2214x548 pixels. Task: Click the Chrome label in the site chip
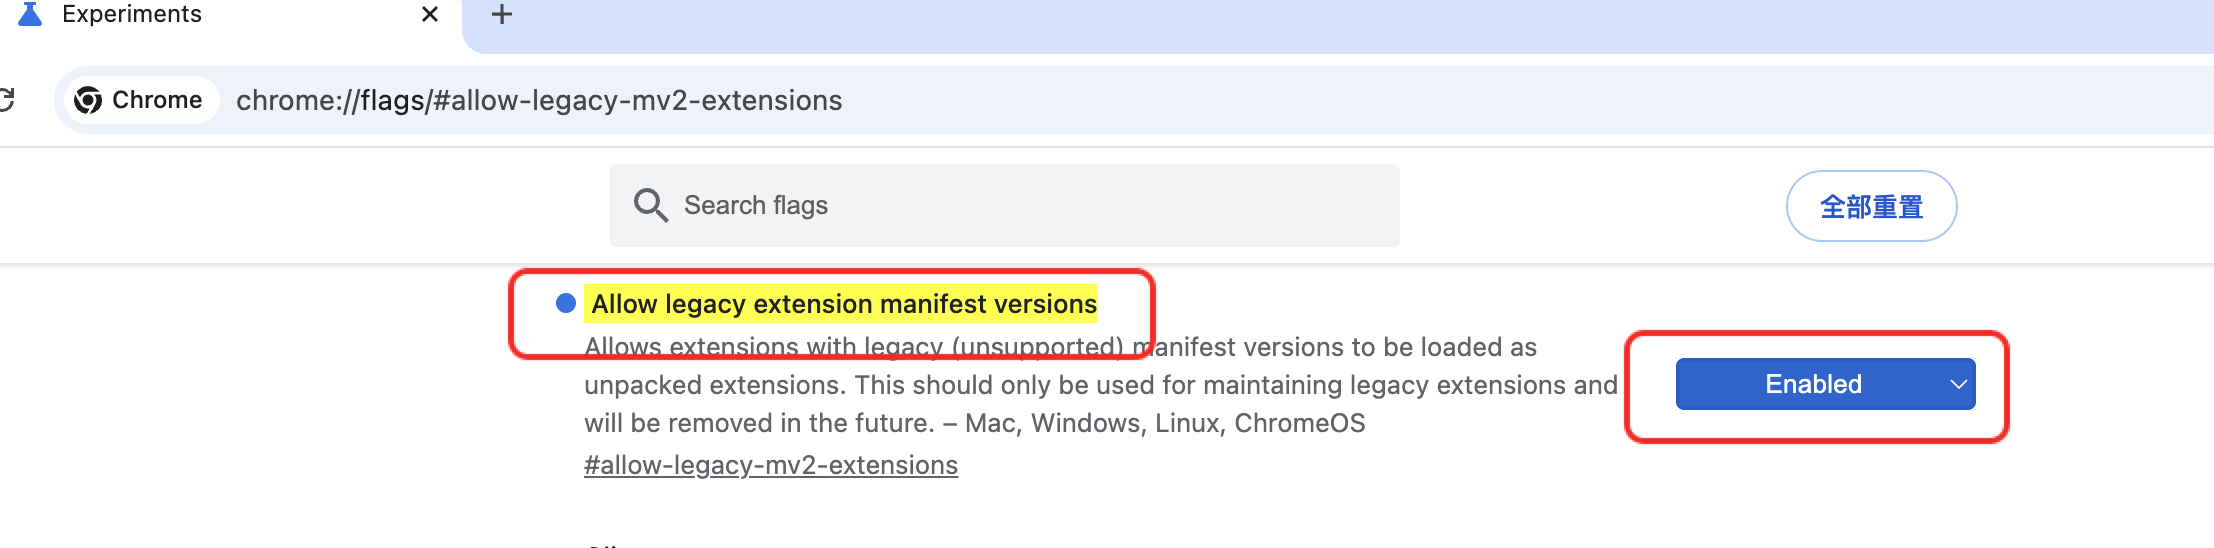coord(157,100)
